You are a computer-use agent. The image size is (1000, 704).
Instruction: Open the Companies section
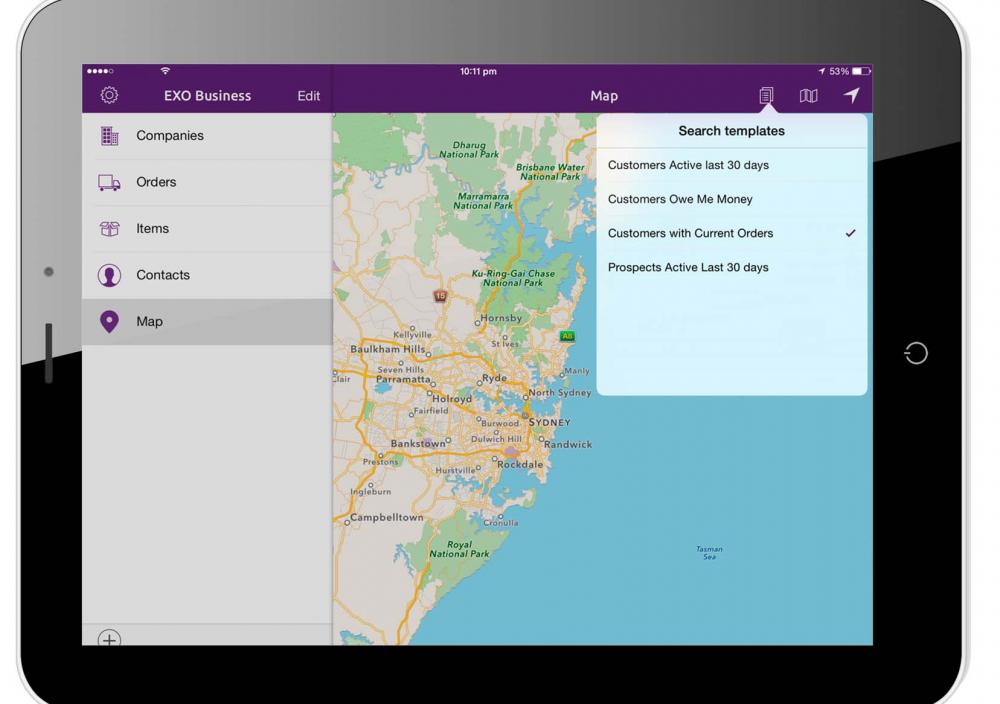[x=207, y=136]
